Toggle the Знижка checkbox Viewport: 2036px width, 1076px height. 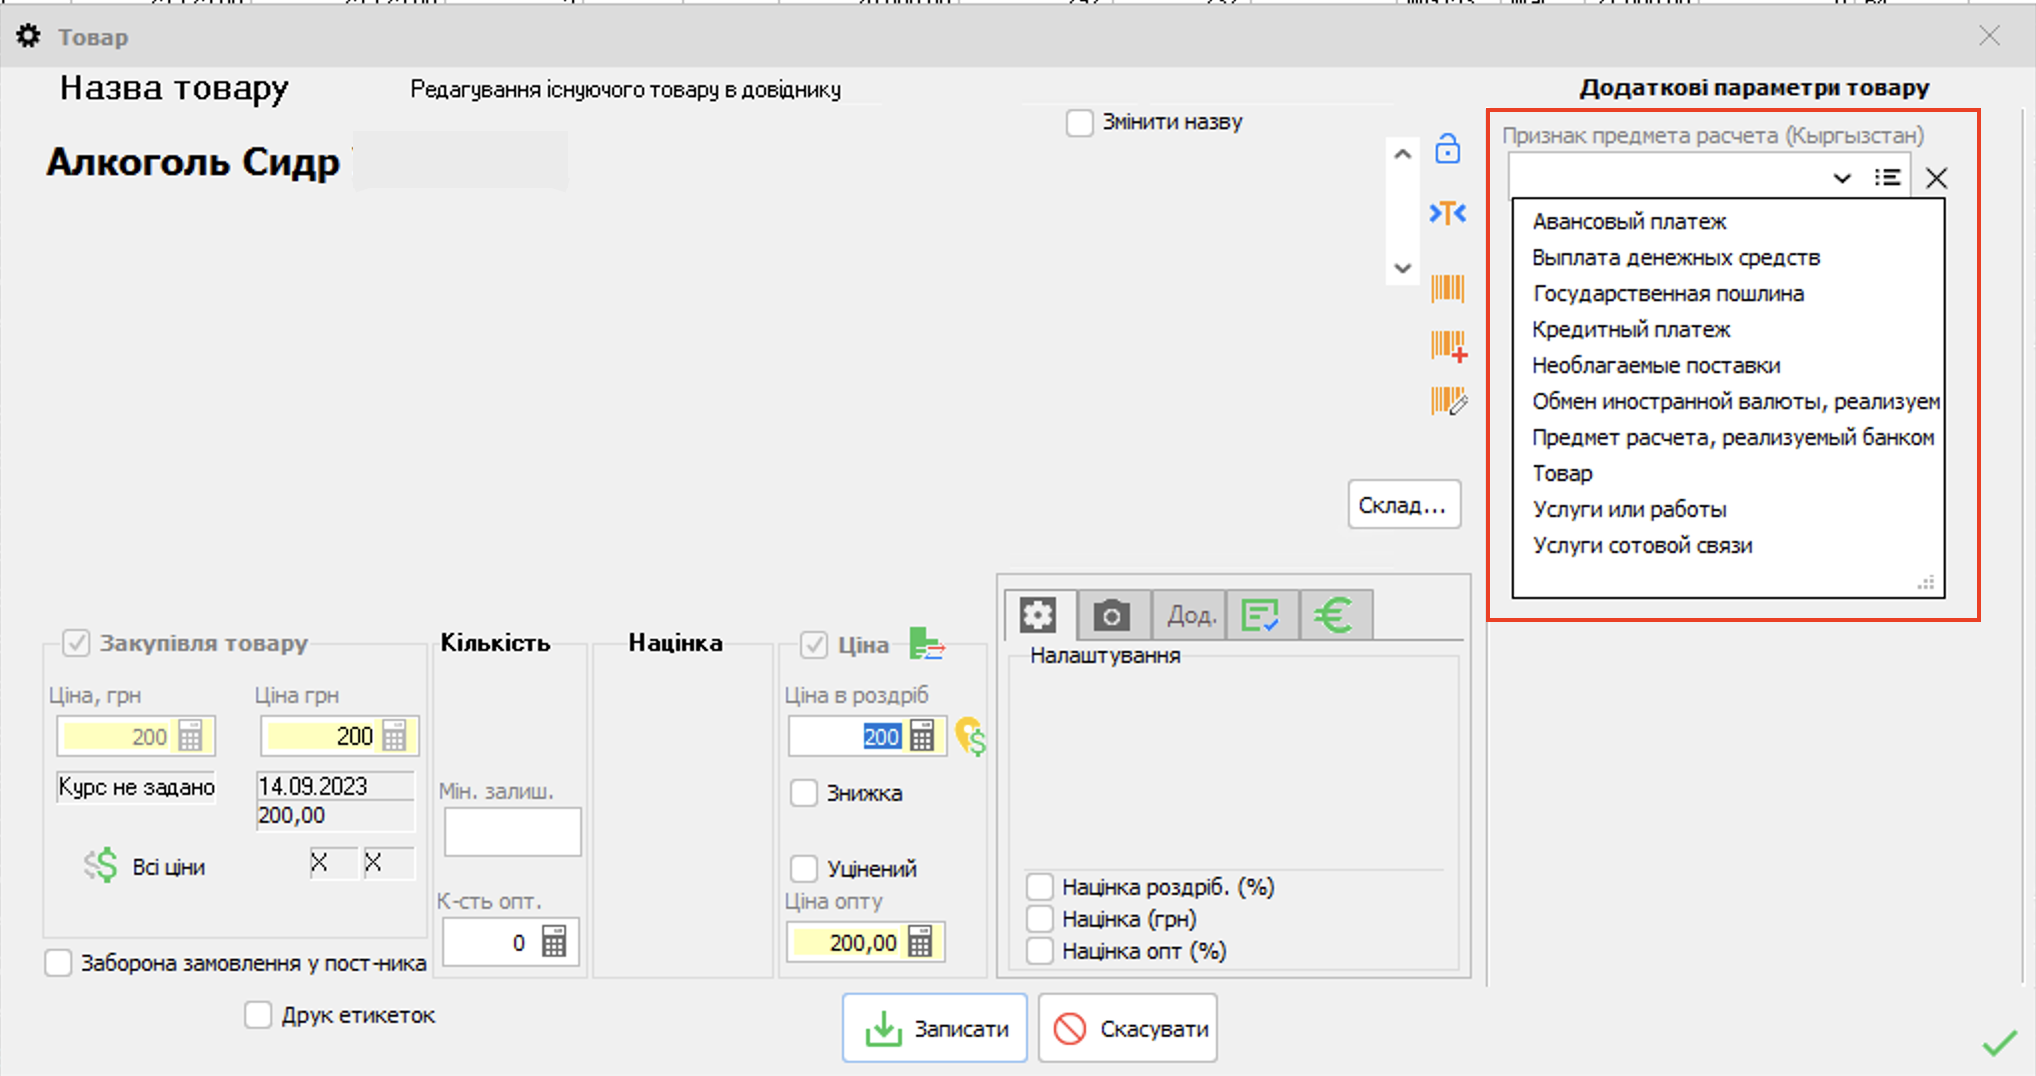pyautogui.click(x=804, y=793)
